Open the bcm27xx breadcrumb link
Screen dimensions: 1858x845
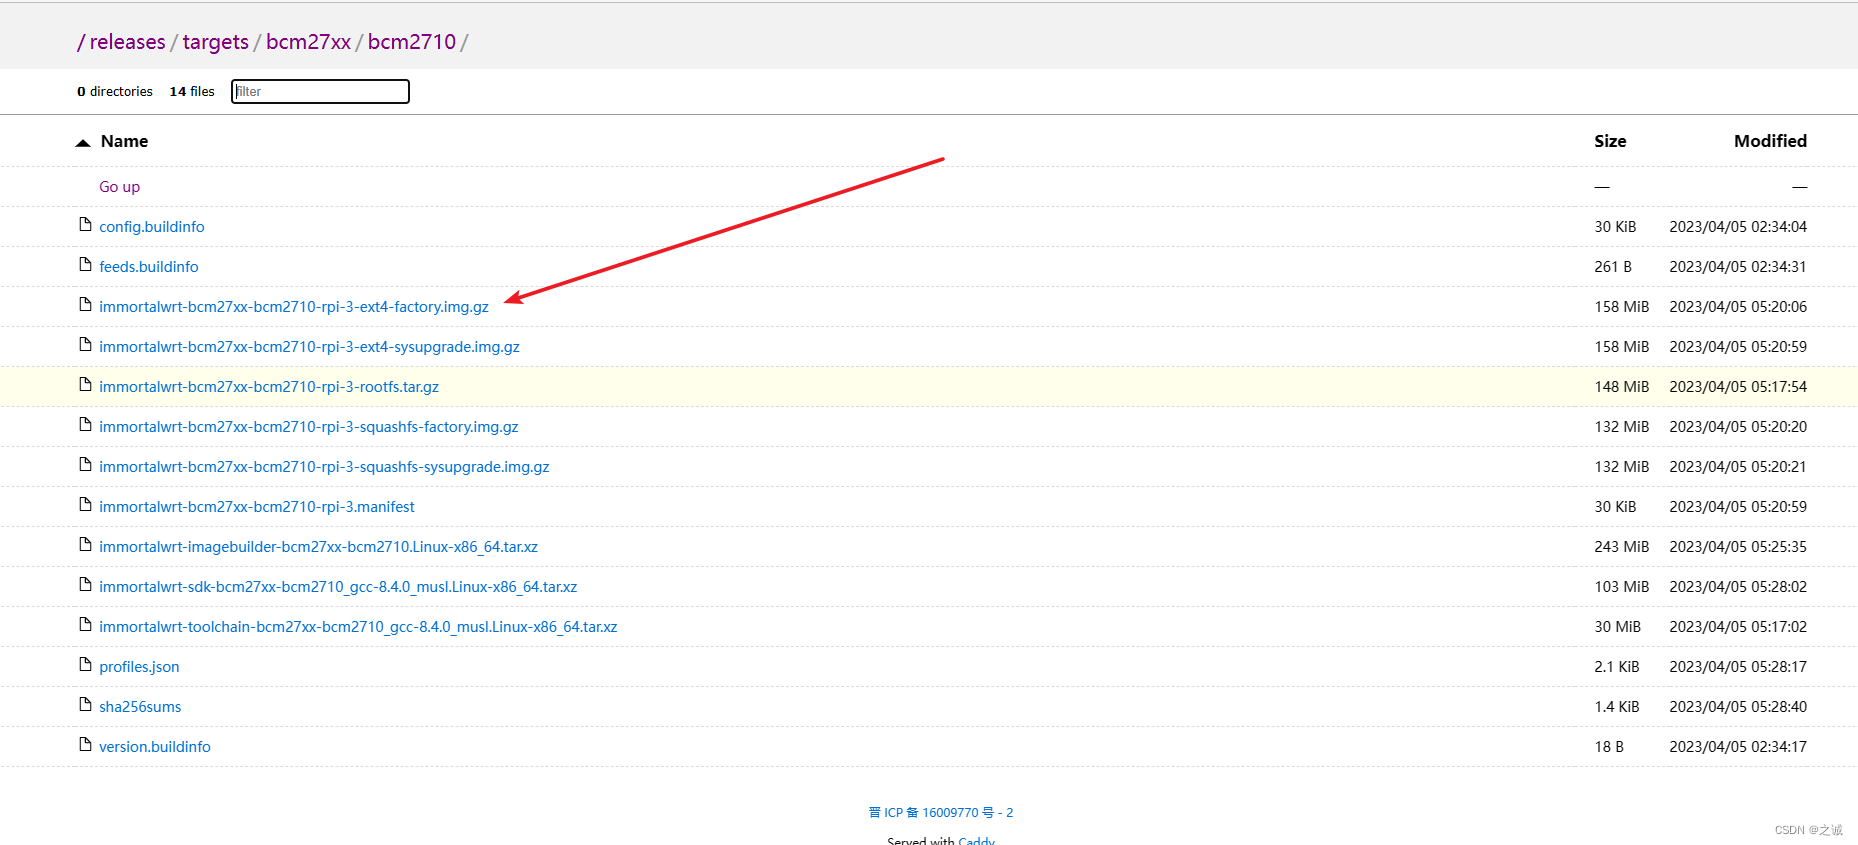(x=308, y=42)
